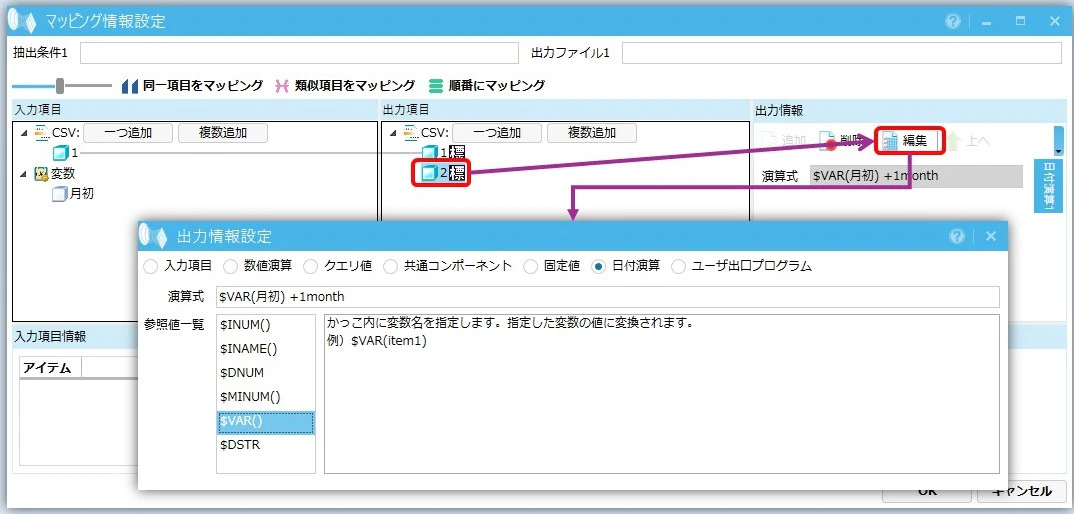Open the help icon in マッピング情報設定 title bar
The width and height of the screenshot is (1074, 514).
[953, 21]
